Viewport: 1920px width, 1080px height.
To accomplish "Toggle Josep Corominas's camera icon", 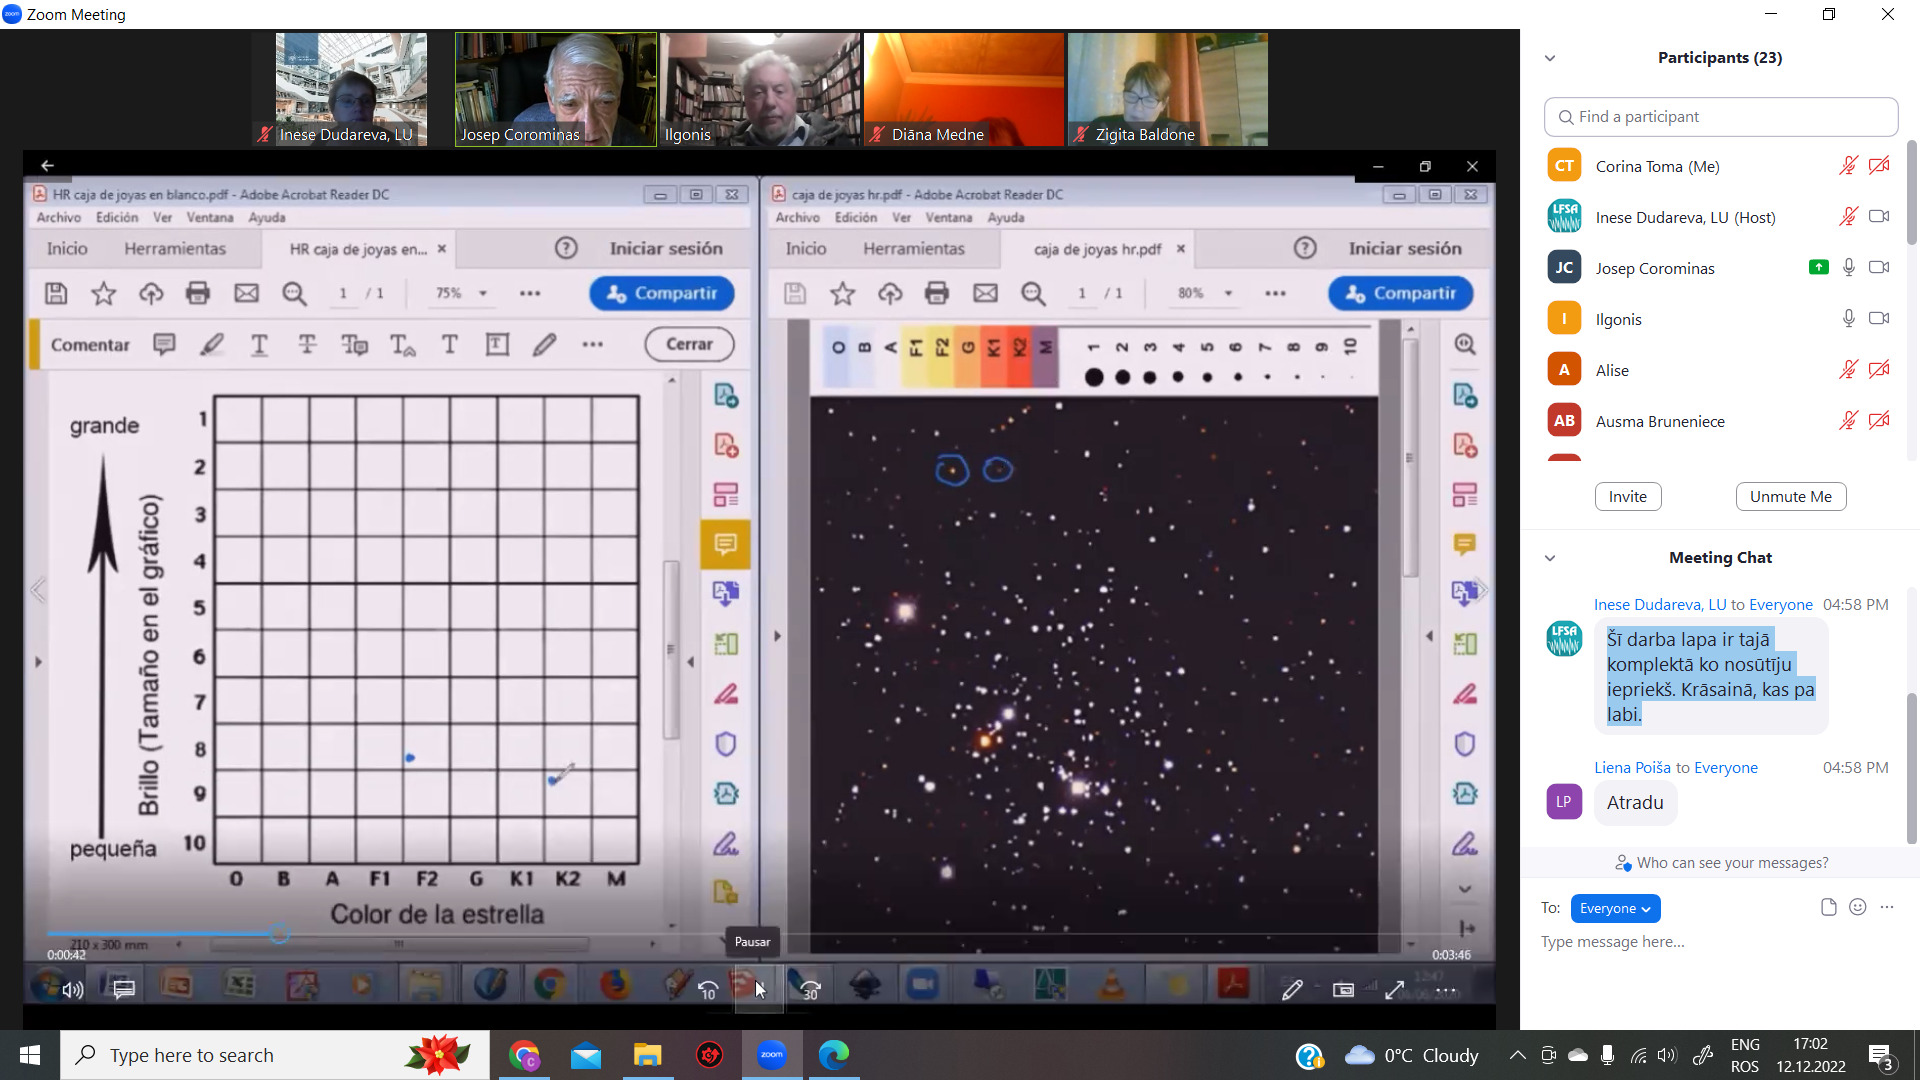I will coord(1879,267).
